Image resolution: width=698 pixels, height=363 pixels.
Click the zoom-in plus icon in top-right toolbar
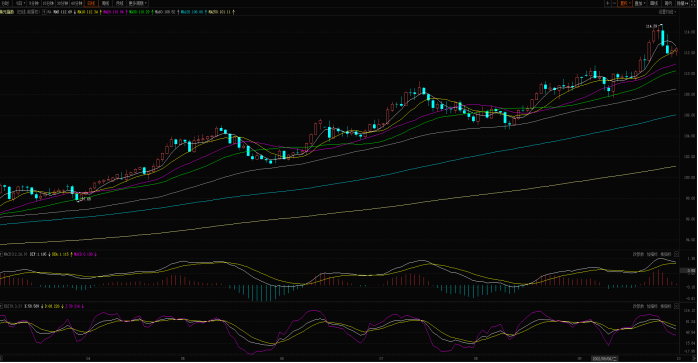click(608, 3)
